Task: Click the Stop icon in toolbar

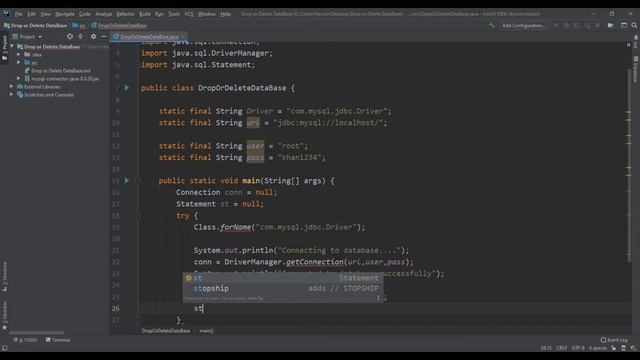Action: pyautogui.click(x=598, y=25)
